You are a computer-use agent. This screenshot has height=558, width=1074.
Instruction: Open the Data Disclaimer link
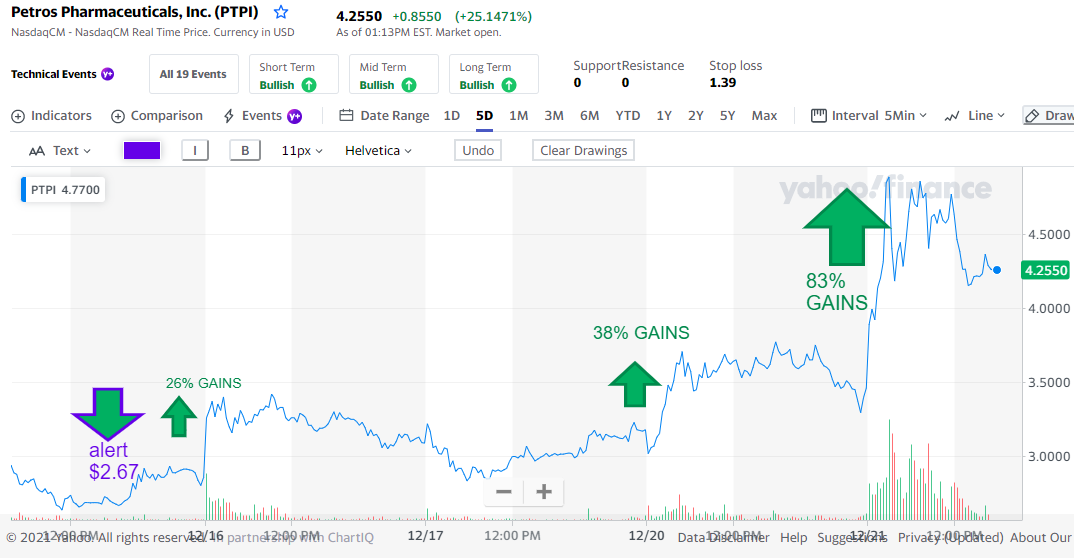coord(723,537)
